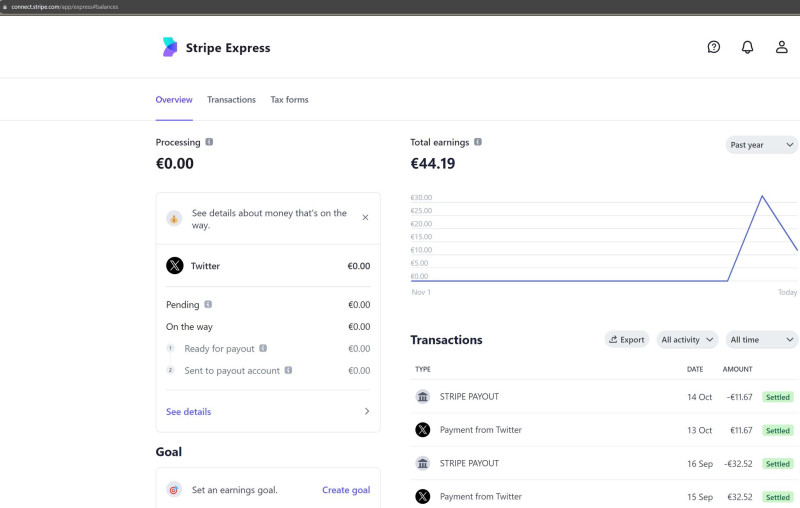800x508 pixels.
Task: Click the Stripe Express title text
Action: pyautogui.click(x=228, y=47)
